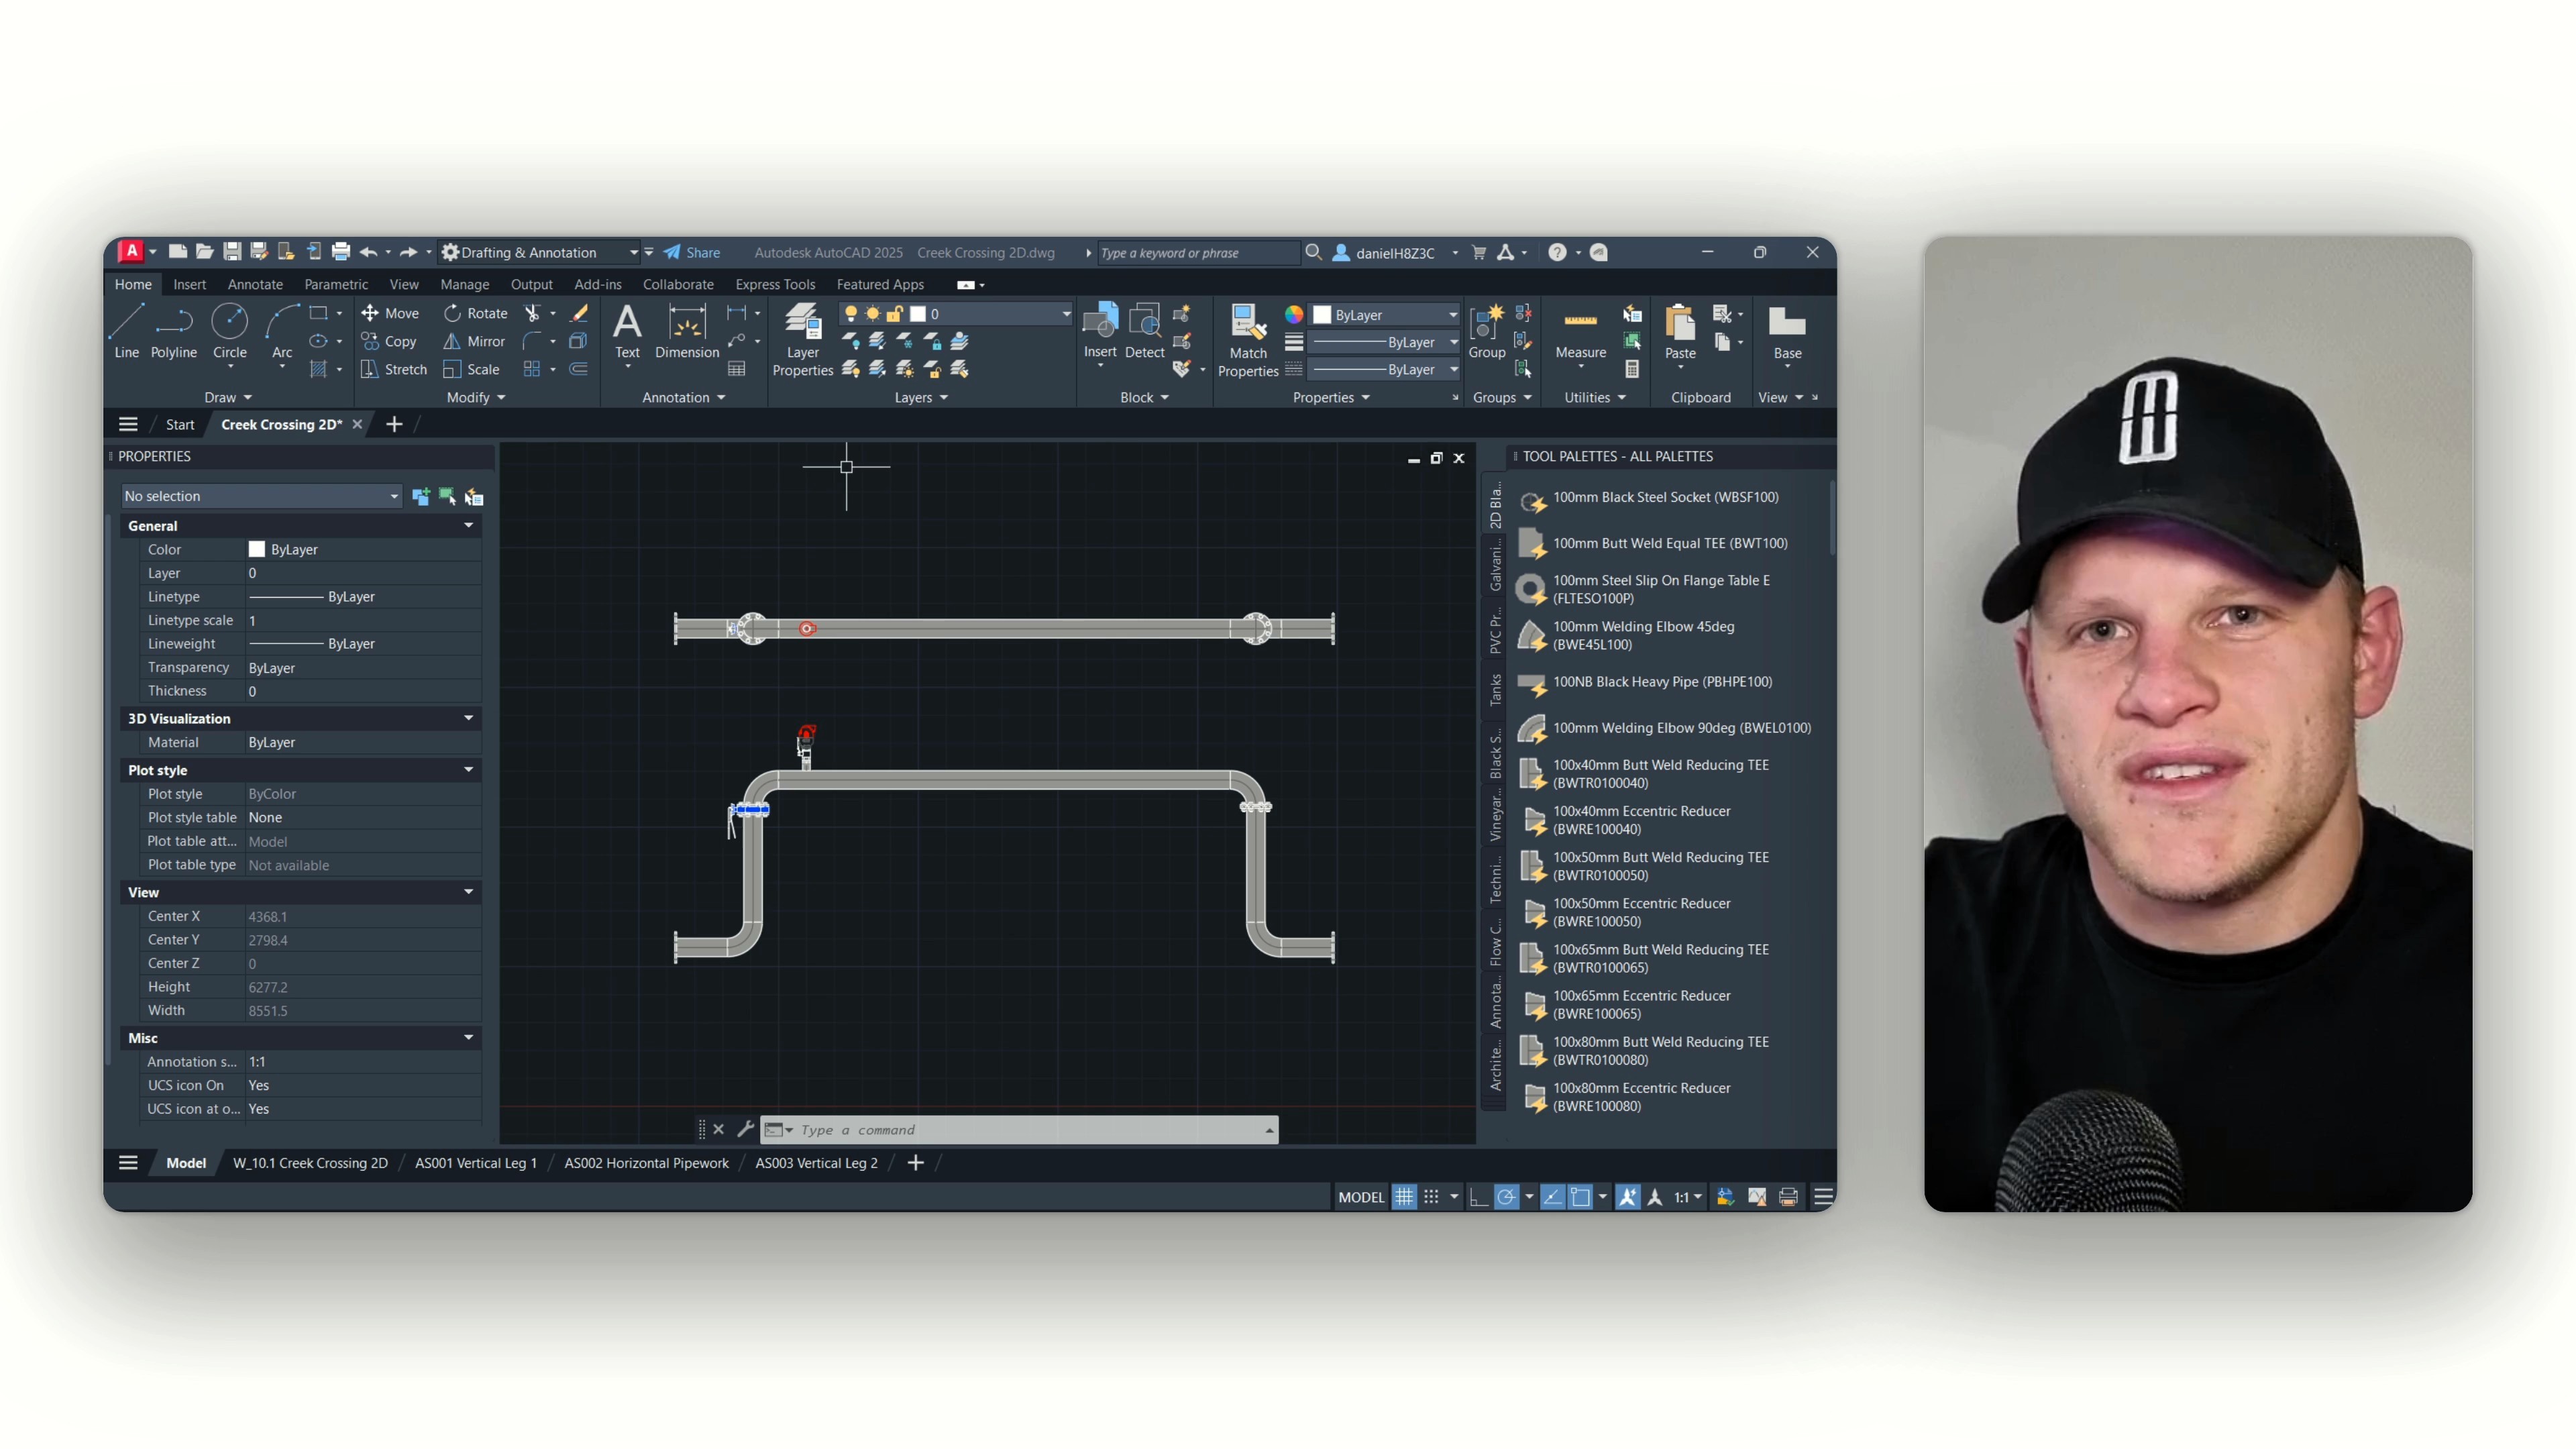Toggle polar tracking in status bar

point(1506,1197)
